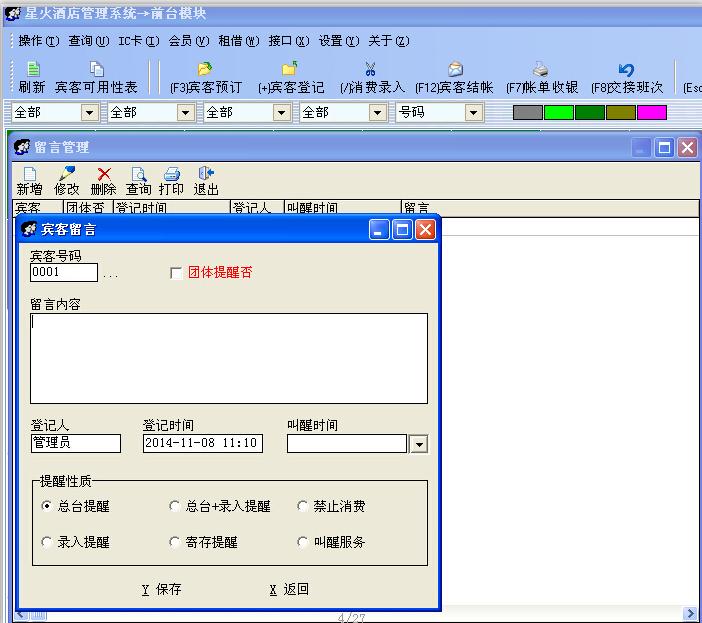
Task: Click the (F8)交接班次 shift icon
Action: coord(626,69)
